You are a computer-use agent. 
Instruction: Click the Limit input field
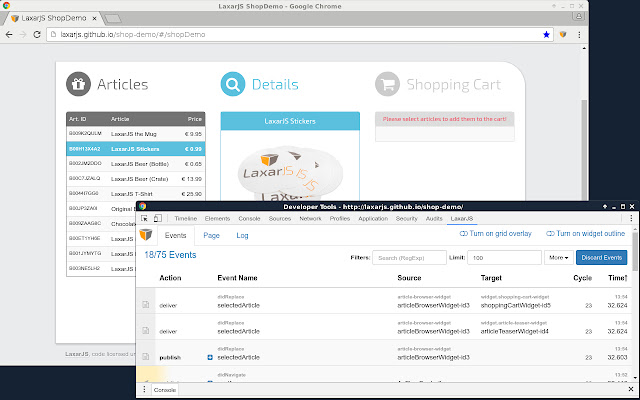(x=504, y=258)
